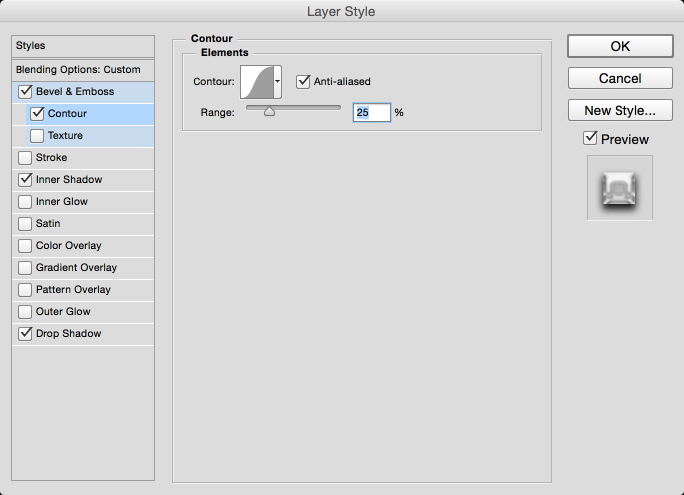This screenshot has width=684, height=495.
Task: Uncheck the Contour sub-effect checkbox
Action: point(37,113)
